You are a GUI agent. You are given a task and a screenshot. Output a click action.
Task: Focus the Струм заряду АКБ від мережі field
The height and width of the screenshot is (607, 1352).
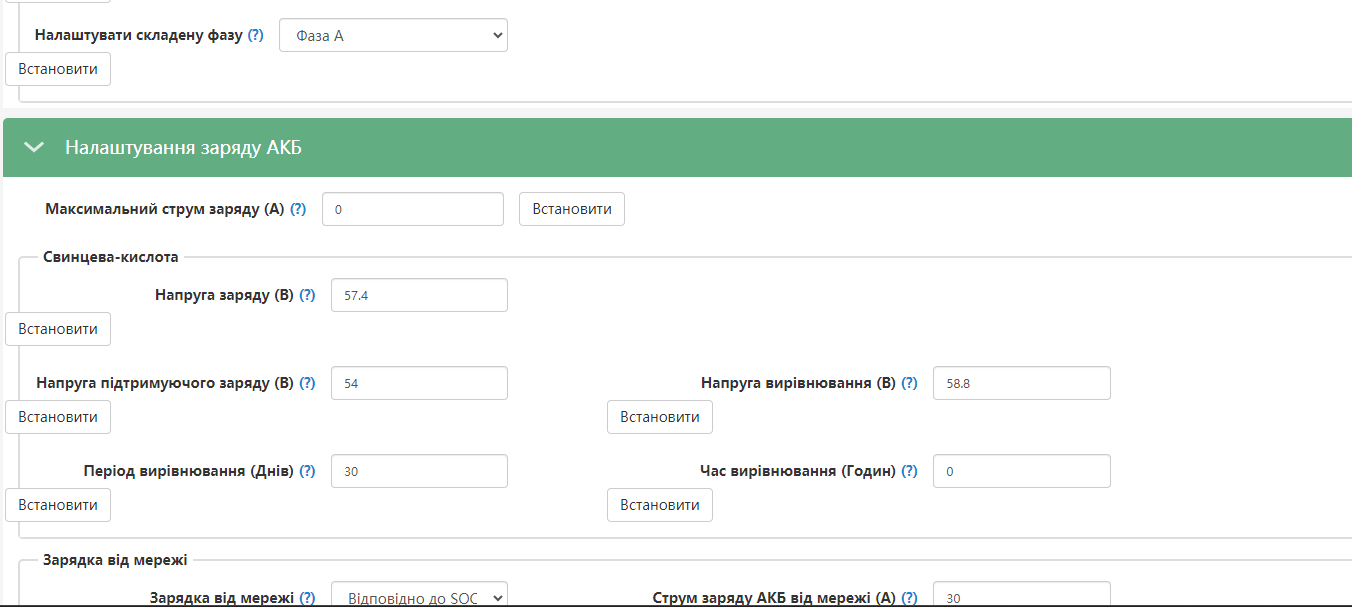[1022, 595]
